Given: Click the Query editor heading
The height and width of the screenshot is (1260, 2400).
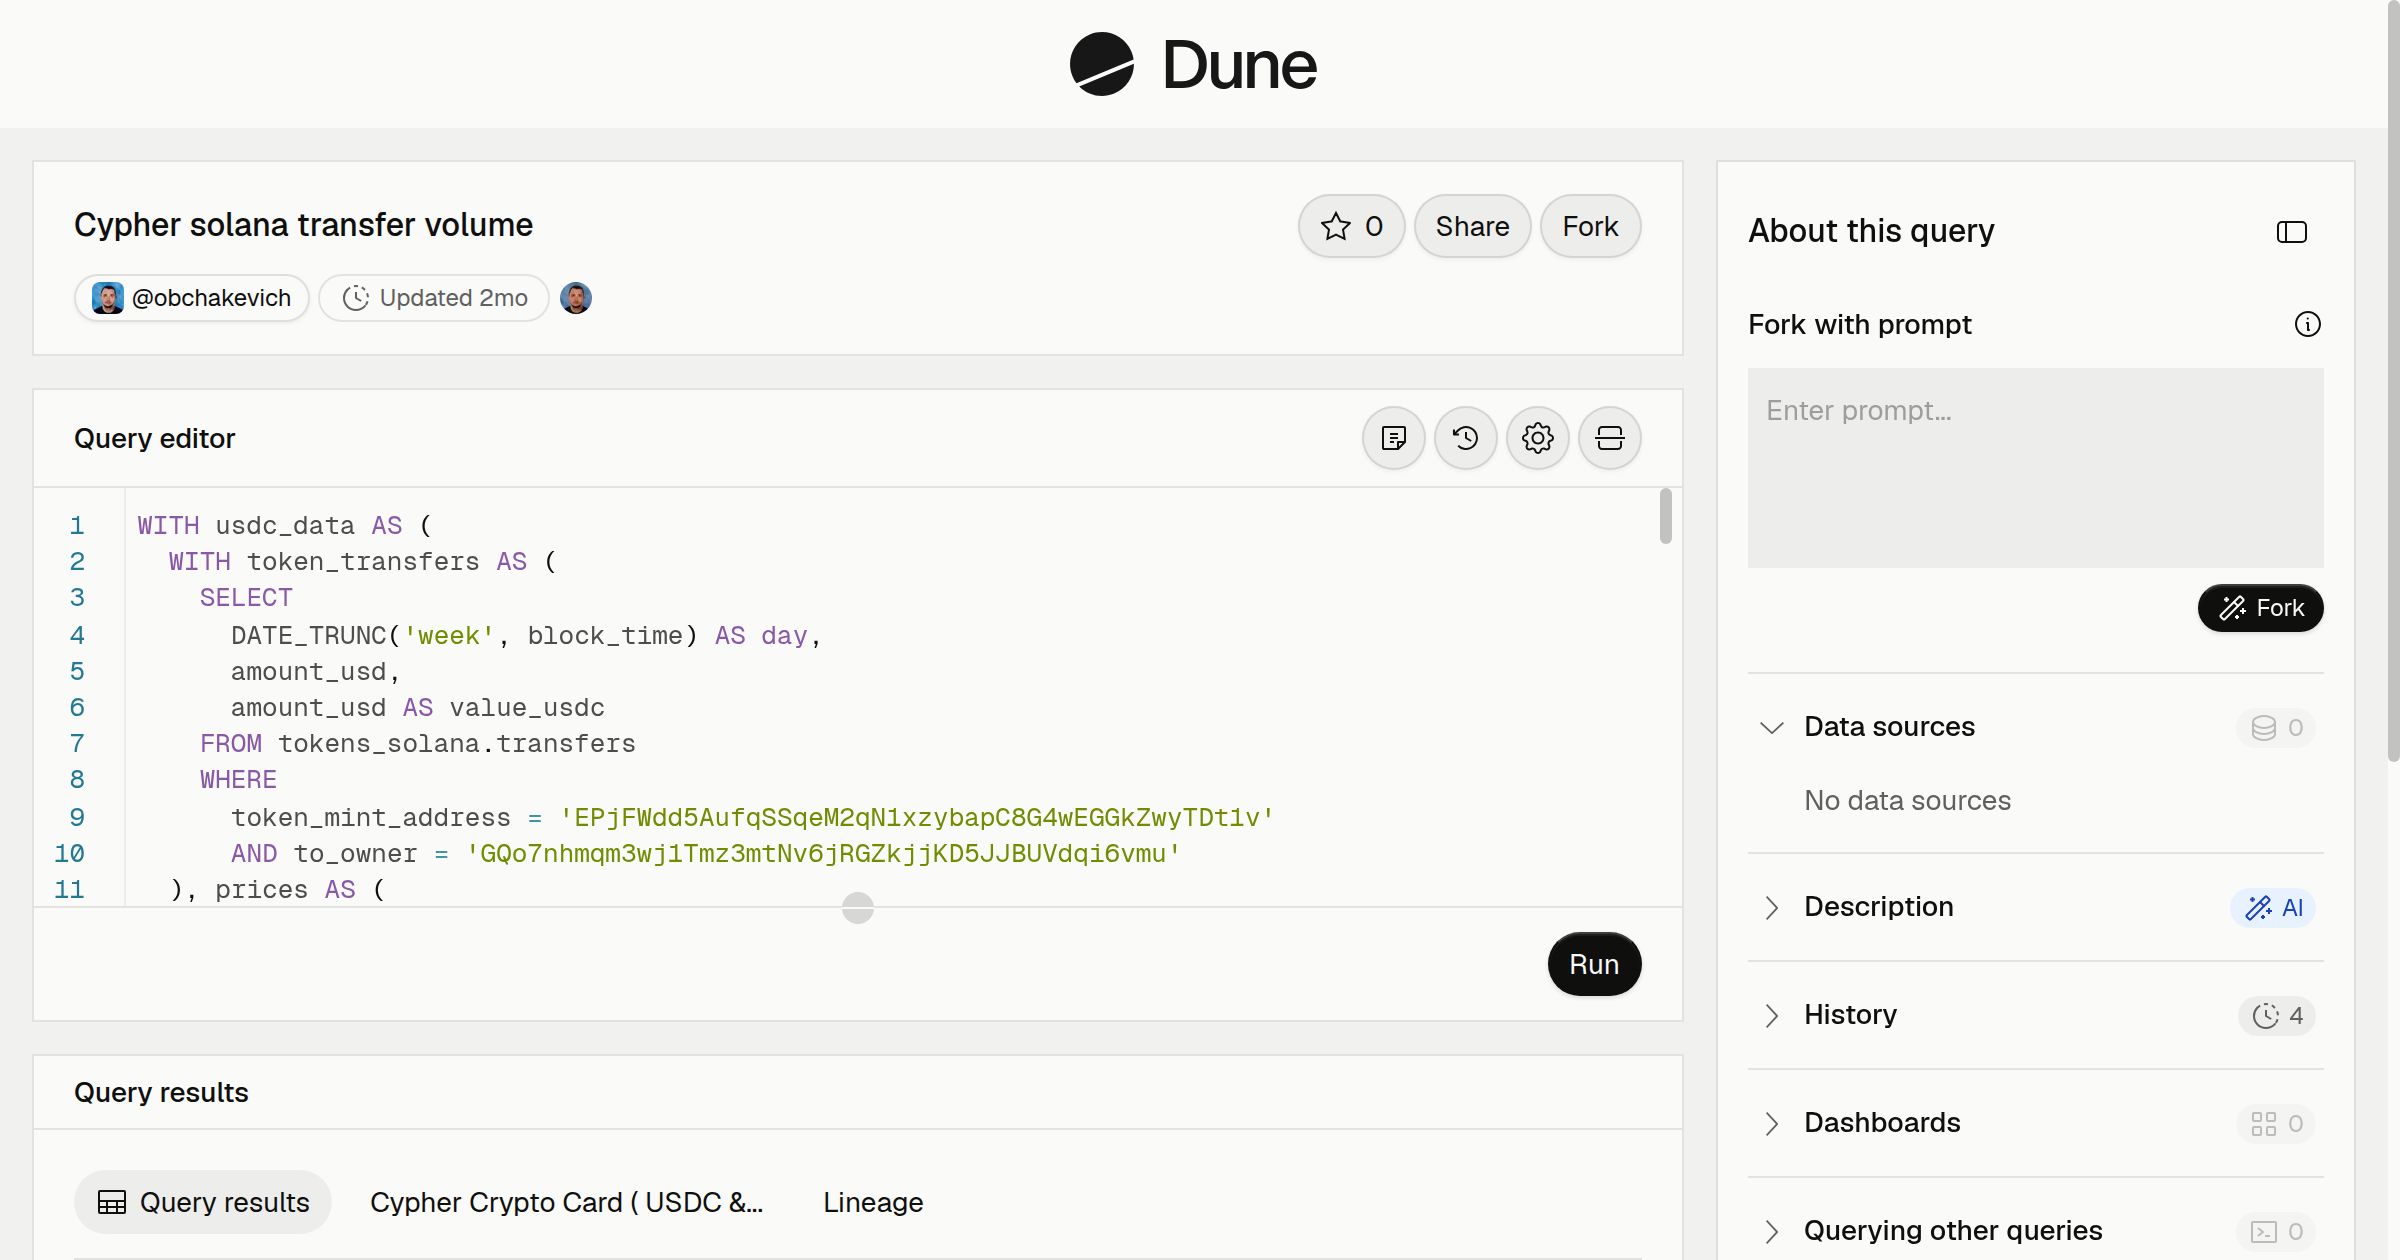Looking at the screenshot, I should pyautogui.click(x=154, y=438).
